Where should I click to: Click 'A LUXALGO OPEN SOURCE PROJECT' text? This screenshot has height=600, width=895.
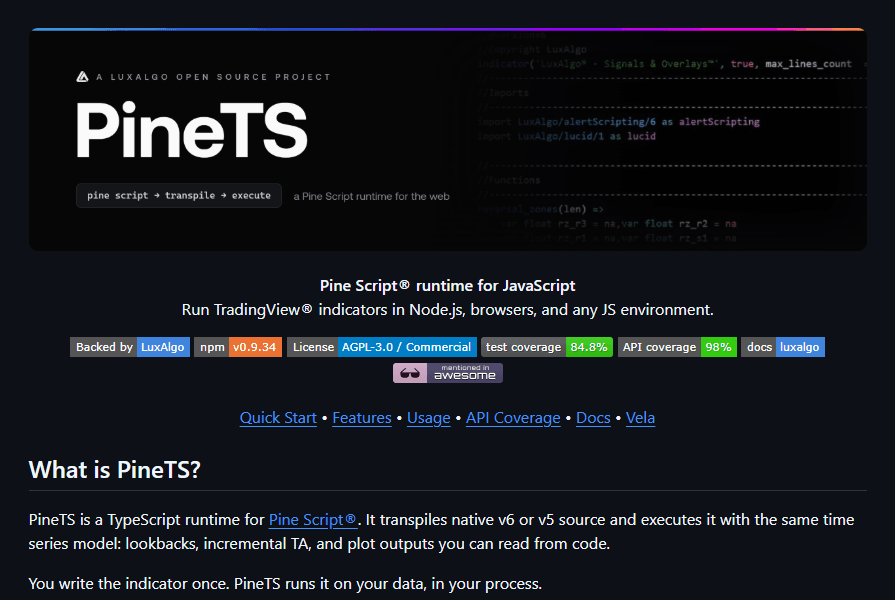[213, 77]
